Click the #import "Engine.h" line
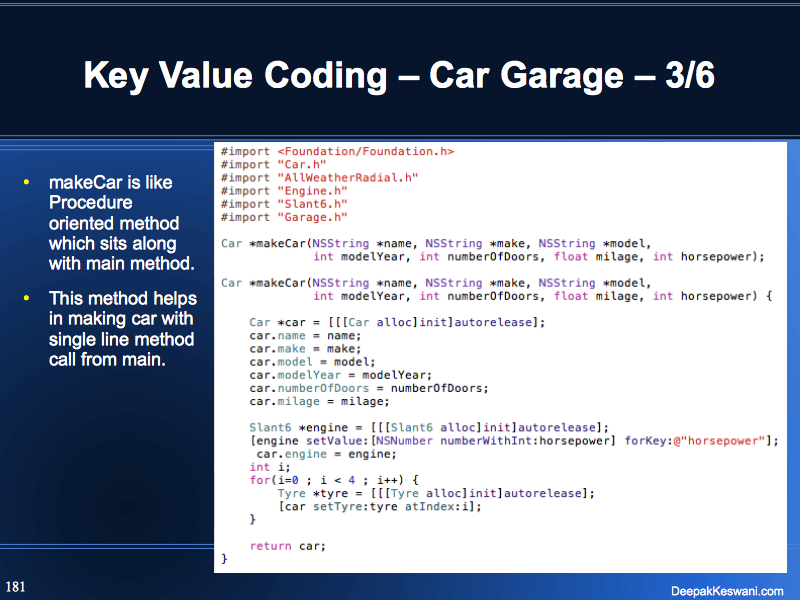 click(x=284, y=190)
